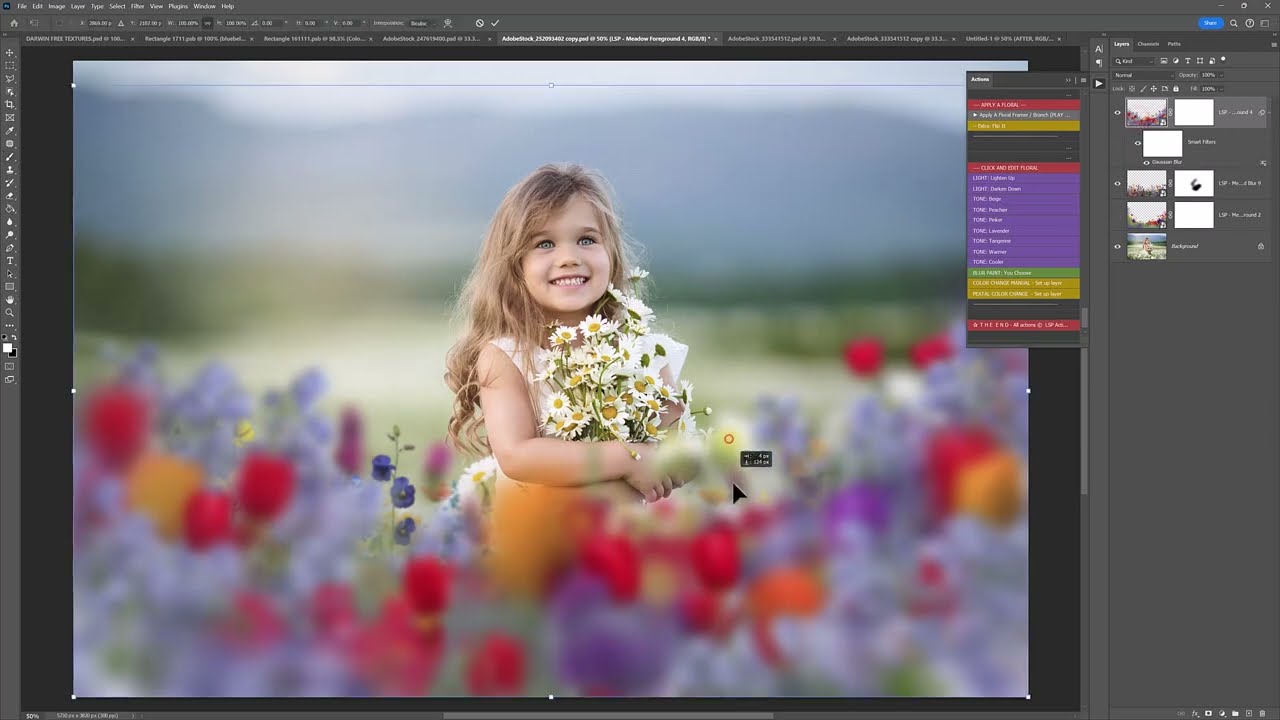Select the Move tool
Image resolution: width=1280 pixels, height=720 pixels.
tap(10, 52)
